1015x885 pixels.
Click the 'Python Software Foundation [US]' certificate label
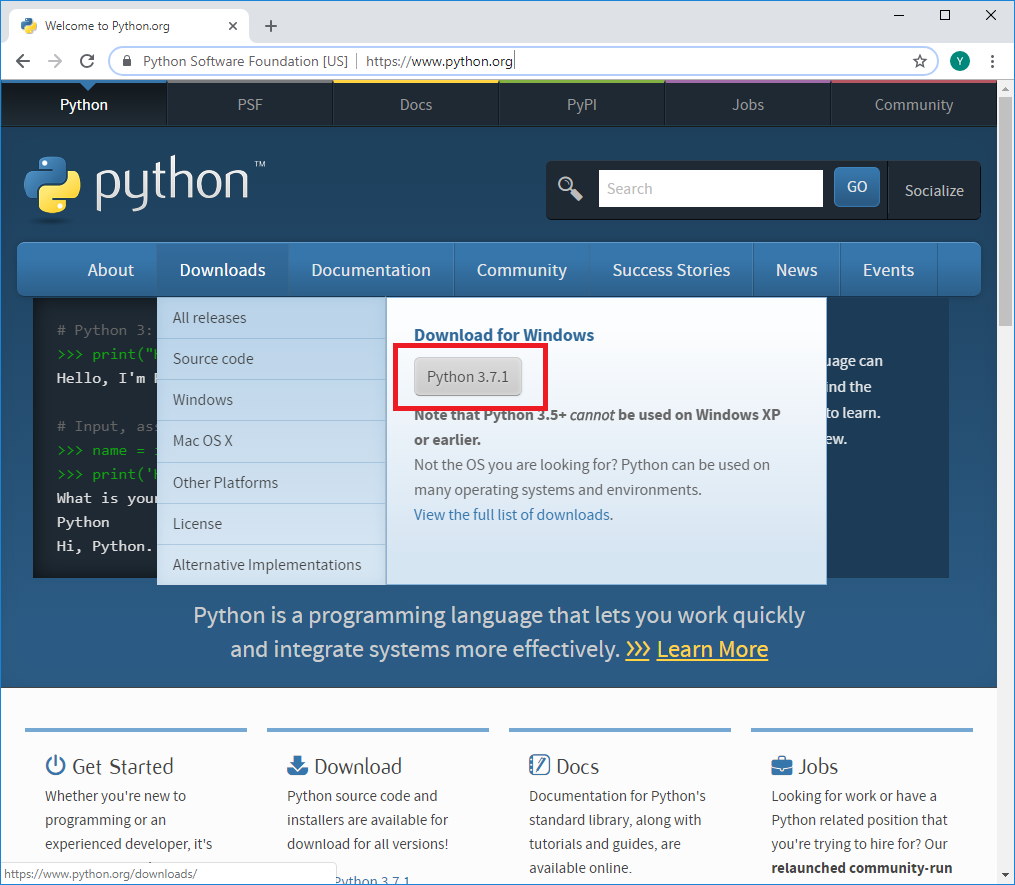[245, 62]
